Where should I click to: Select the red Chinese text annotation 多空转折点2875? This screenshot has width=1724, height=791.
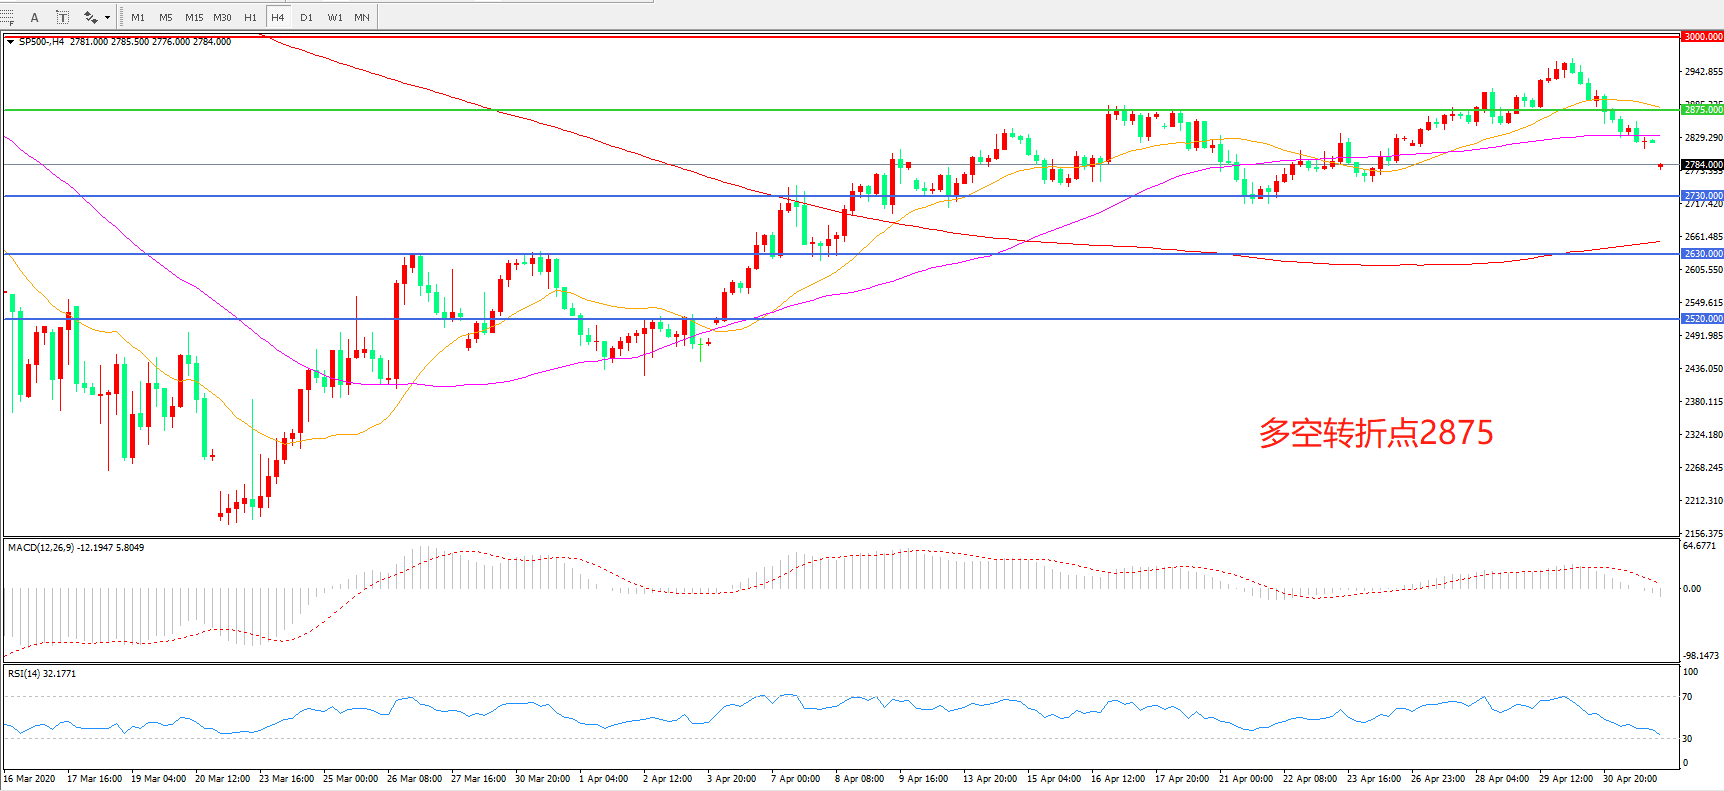click(1375, 432)
